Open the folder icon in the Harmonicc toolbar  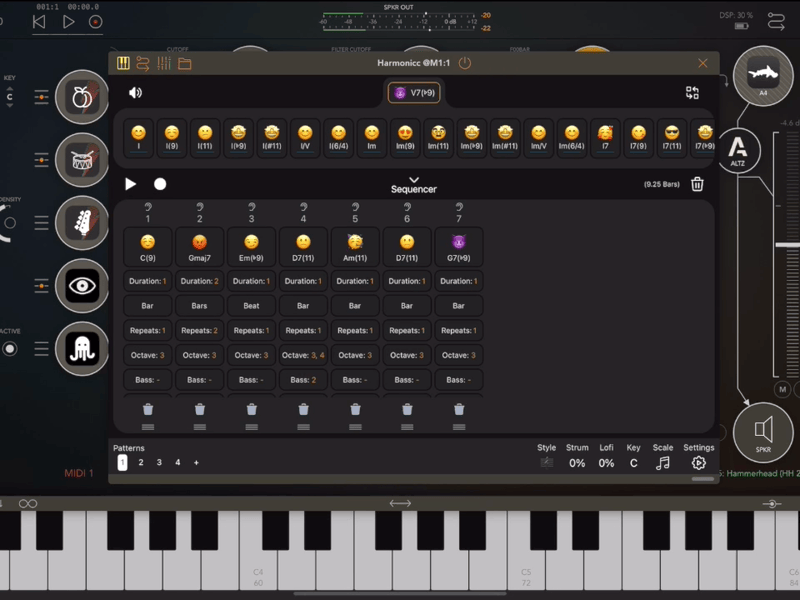coord(185,63)
